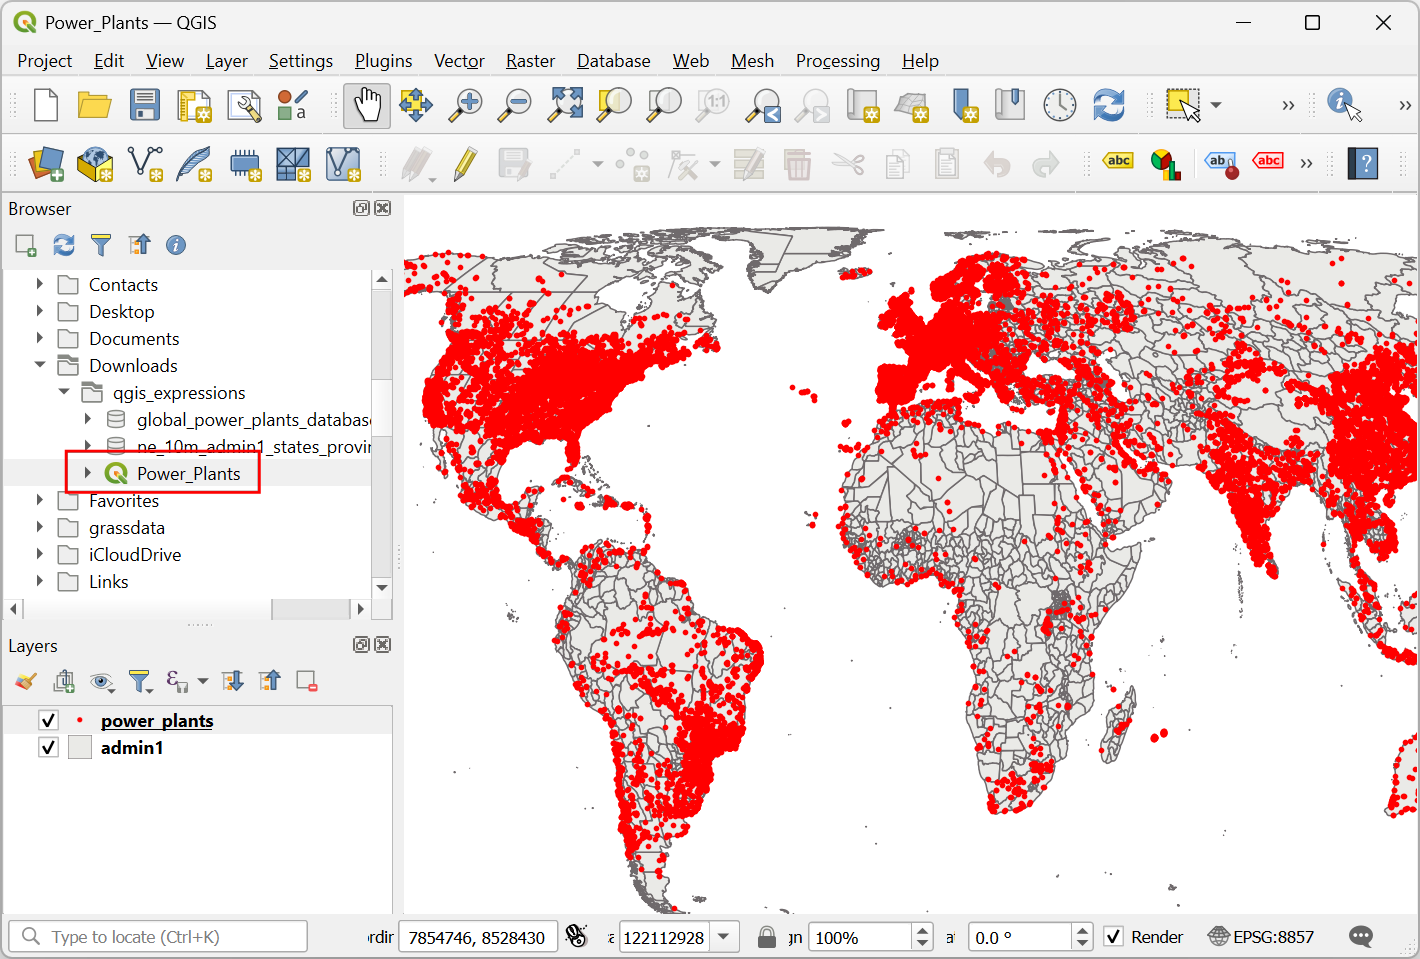
Task: Open the Temporal Controller clock icon
Action: [x=1059, y=105]
